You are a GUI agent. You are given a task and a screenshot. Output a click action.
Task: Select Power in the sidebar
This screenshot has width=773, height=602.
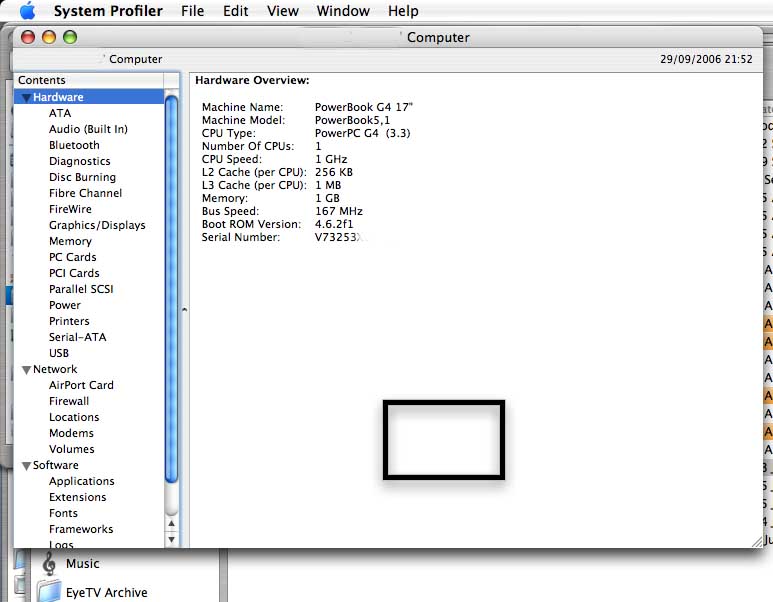(65, 305)
